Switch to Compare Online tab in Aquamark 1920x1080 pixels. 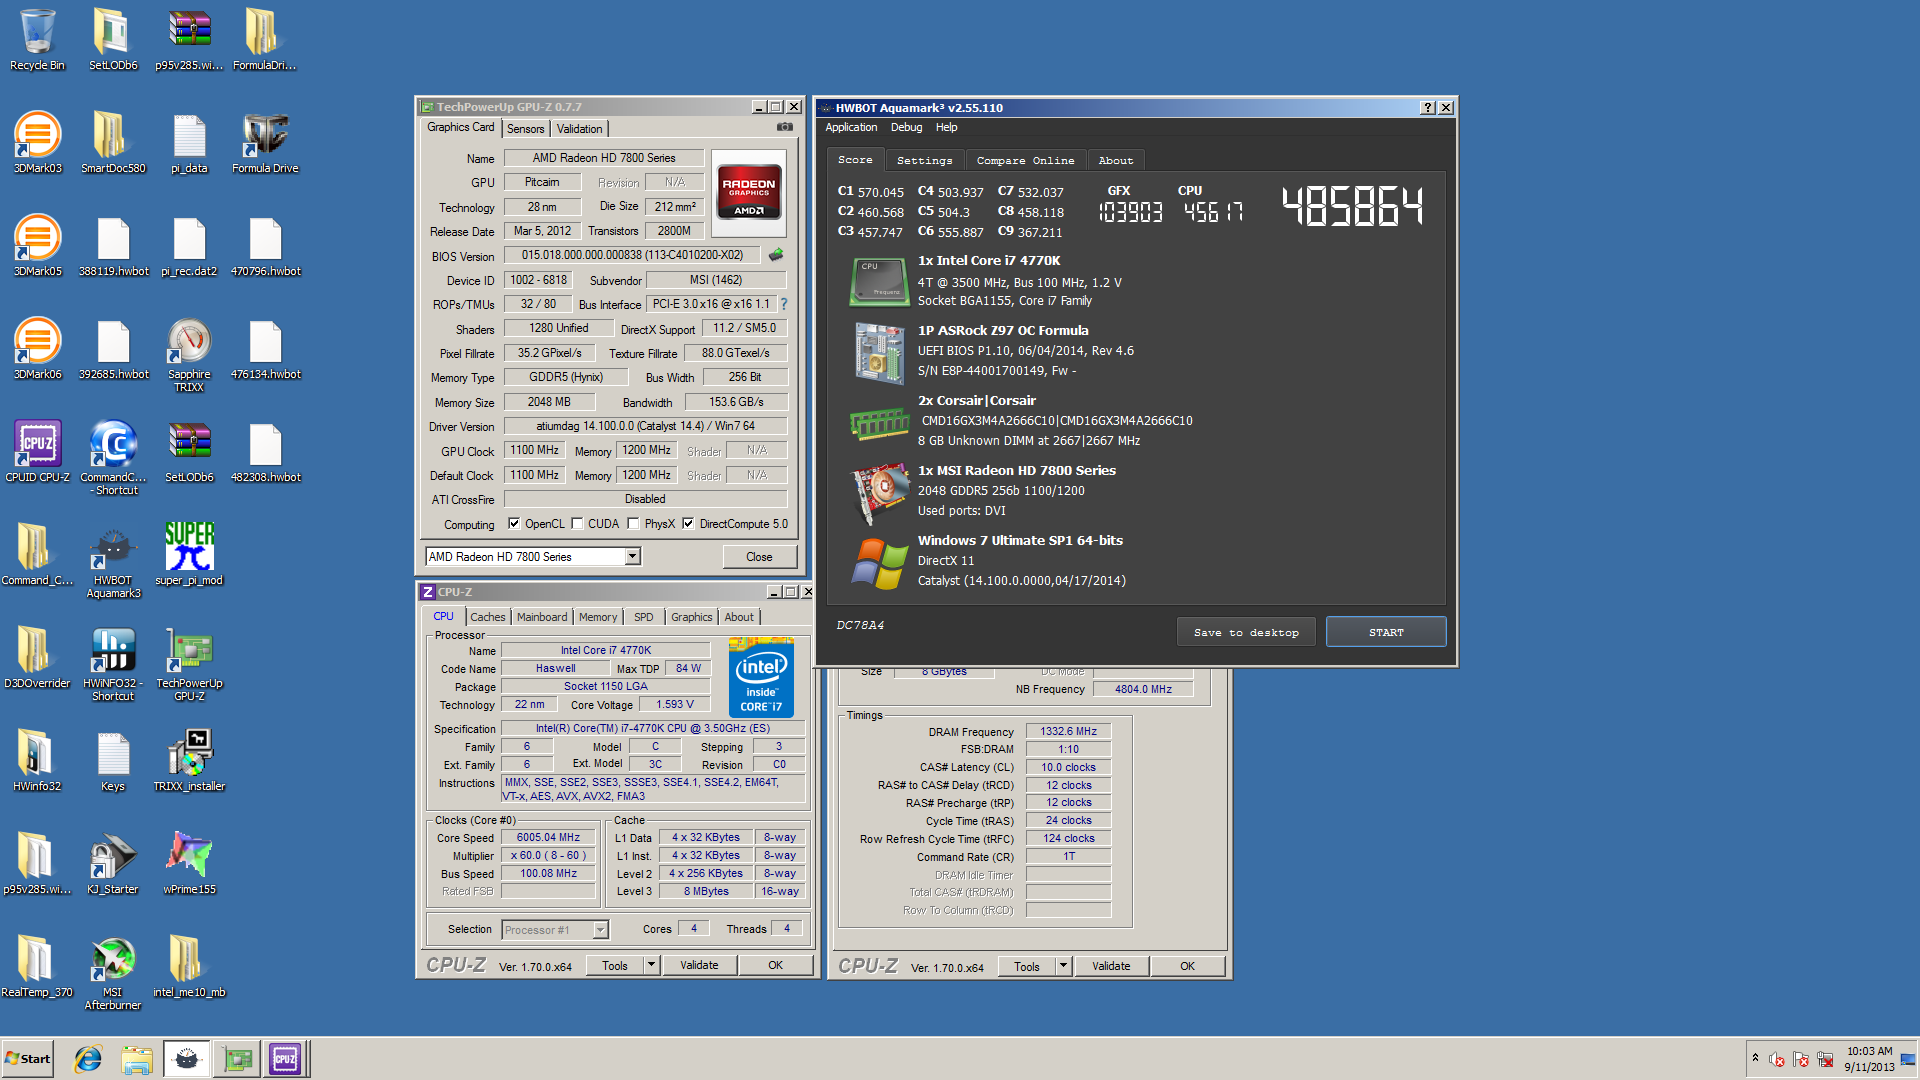click(1025, 160)
